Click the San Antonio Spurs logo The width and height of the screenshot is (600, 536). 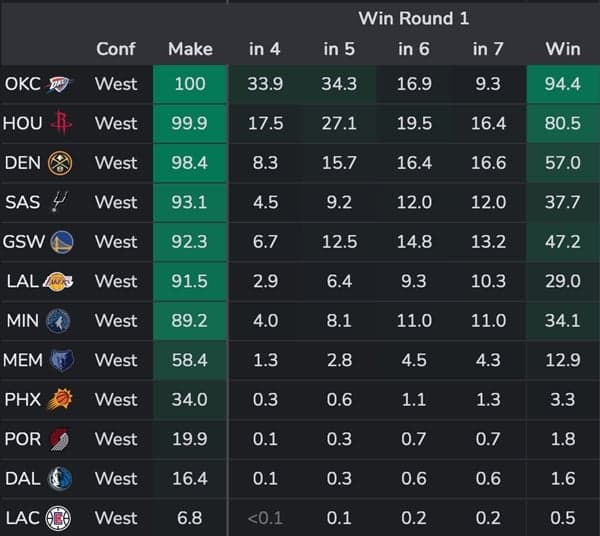[60, 202]
